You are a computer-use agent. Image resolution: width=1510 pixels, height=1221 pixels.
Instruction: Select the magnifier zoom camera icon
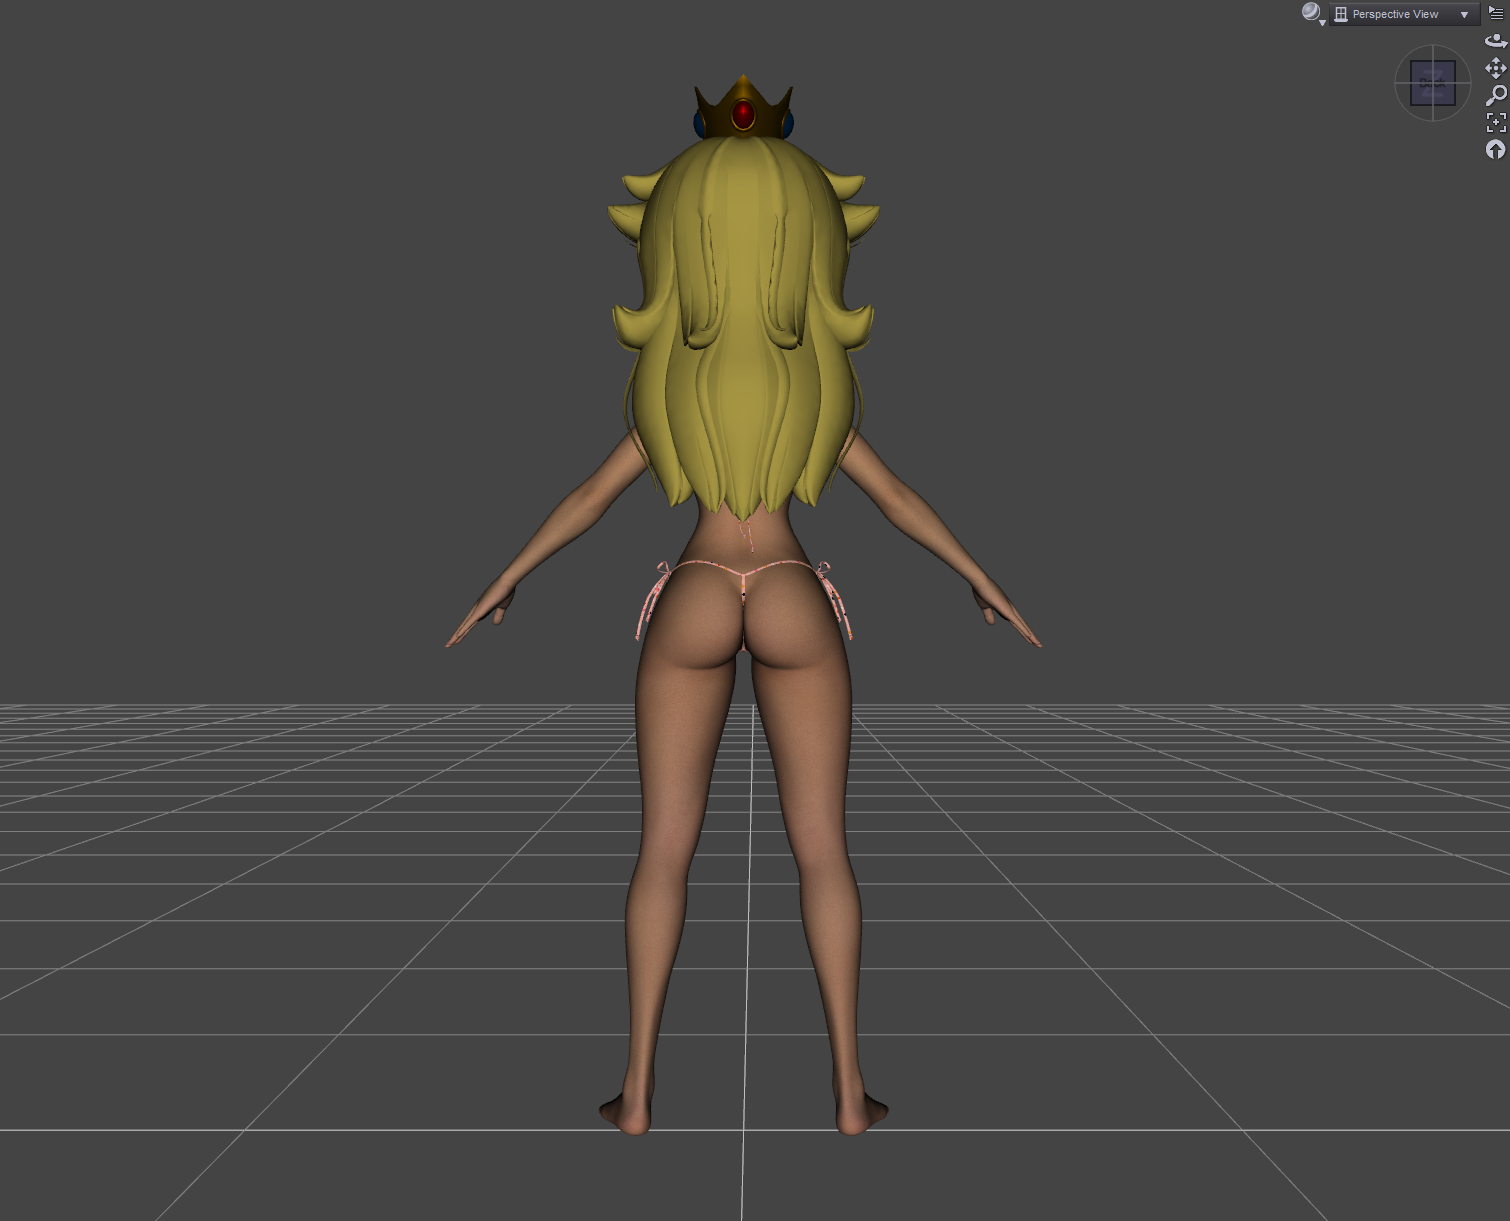point(1496,95)
